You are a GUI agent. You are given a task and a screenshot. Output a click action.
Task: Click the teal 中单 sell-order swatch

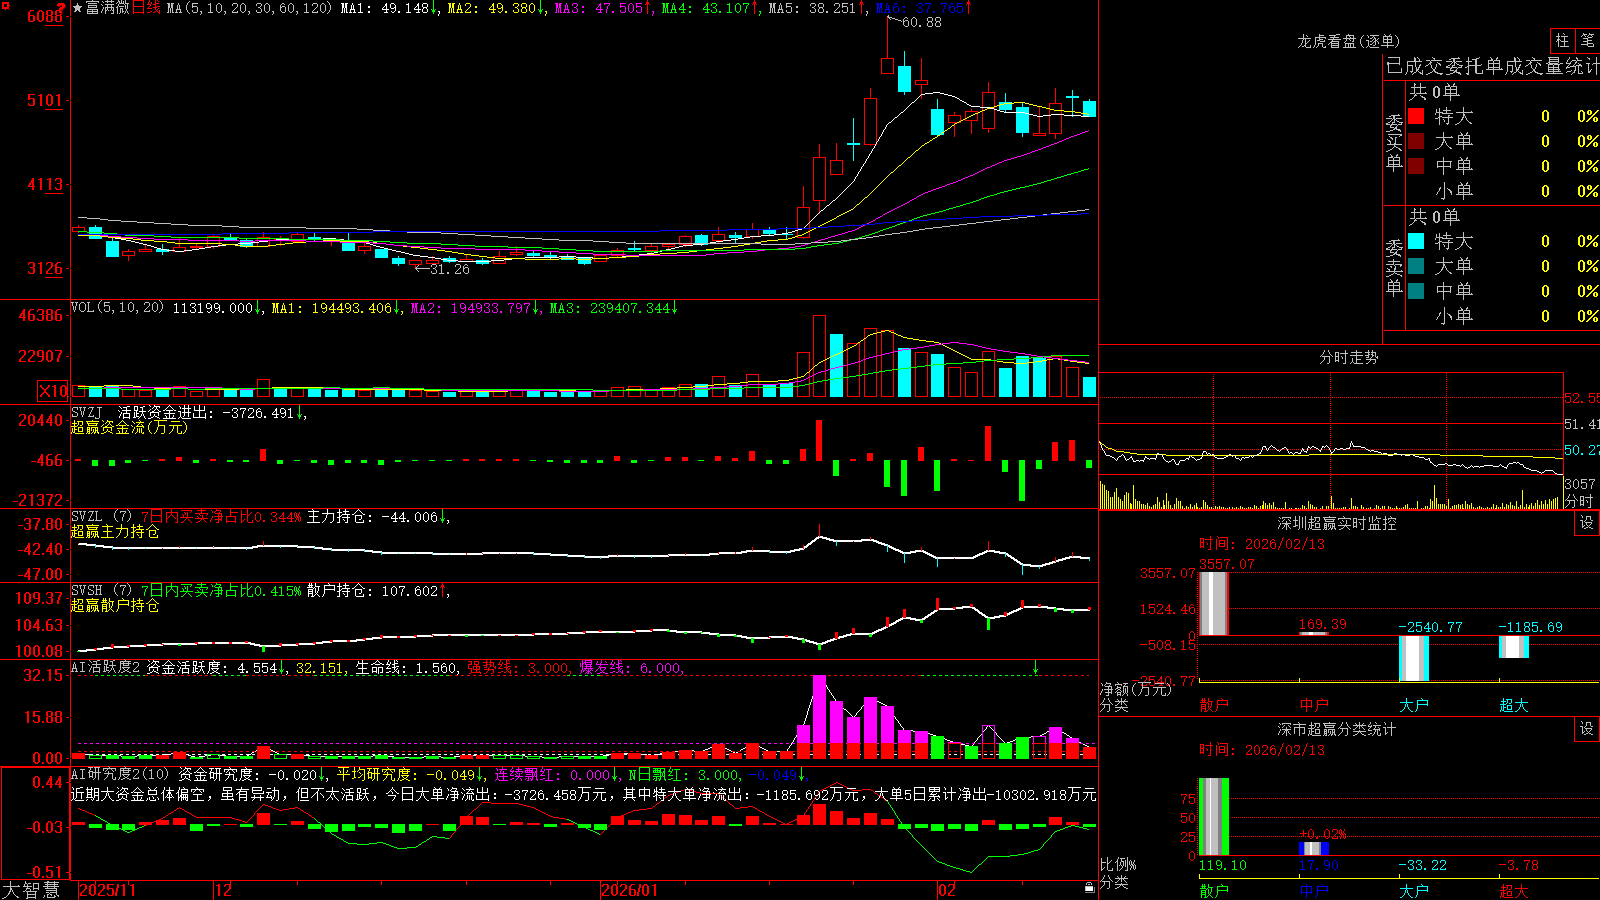point(1416,291)
